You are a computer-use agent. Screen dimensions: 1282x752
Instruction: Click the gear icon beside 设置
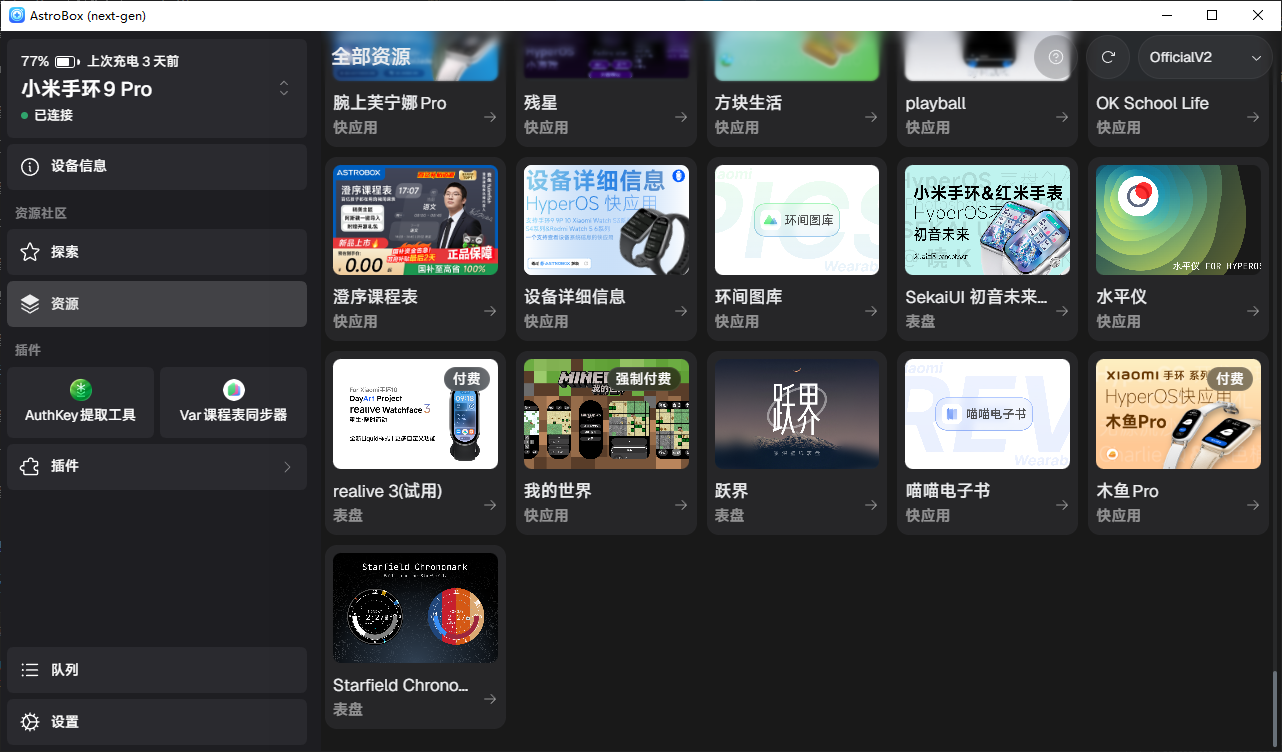pos(31,722)
